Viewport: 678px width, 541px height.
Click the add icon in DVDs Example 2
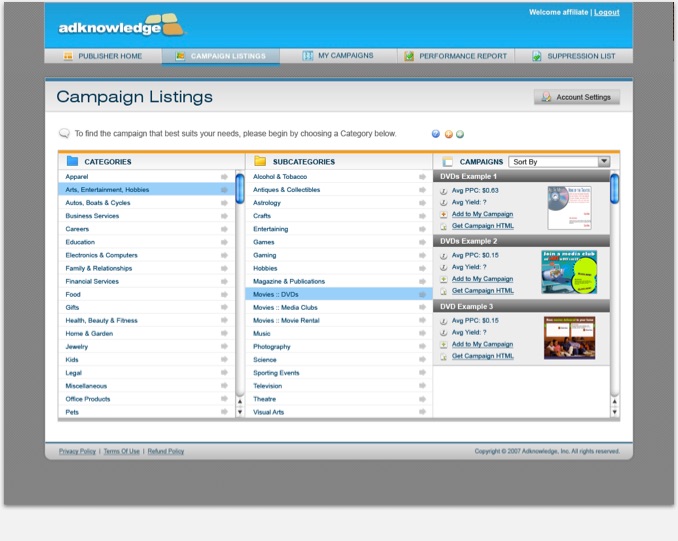click(x=443, y=279)
